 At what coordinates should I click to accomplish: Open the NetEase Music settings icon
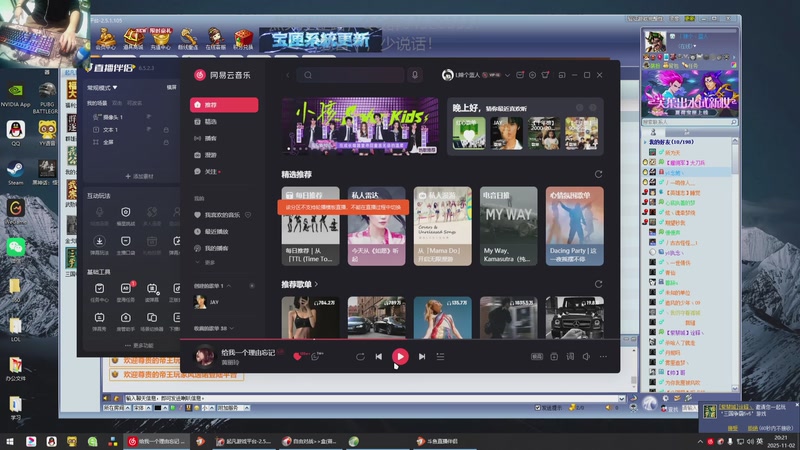point(532,75)
